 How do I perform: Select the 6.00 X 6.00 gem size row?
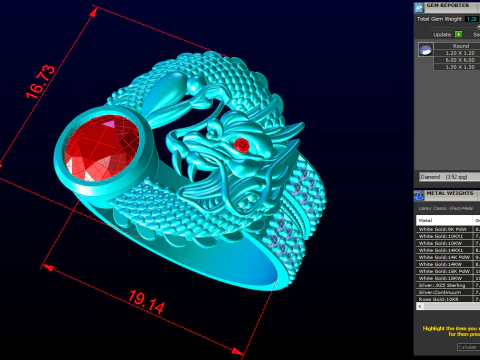point(457,60)
